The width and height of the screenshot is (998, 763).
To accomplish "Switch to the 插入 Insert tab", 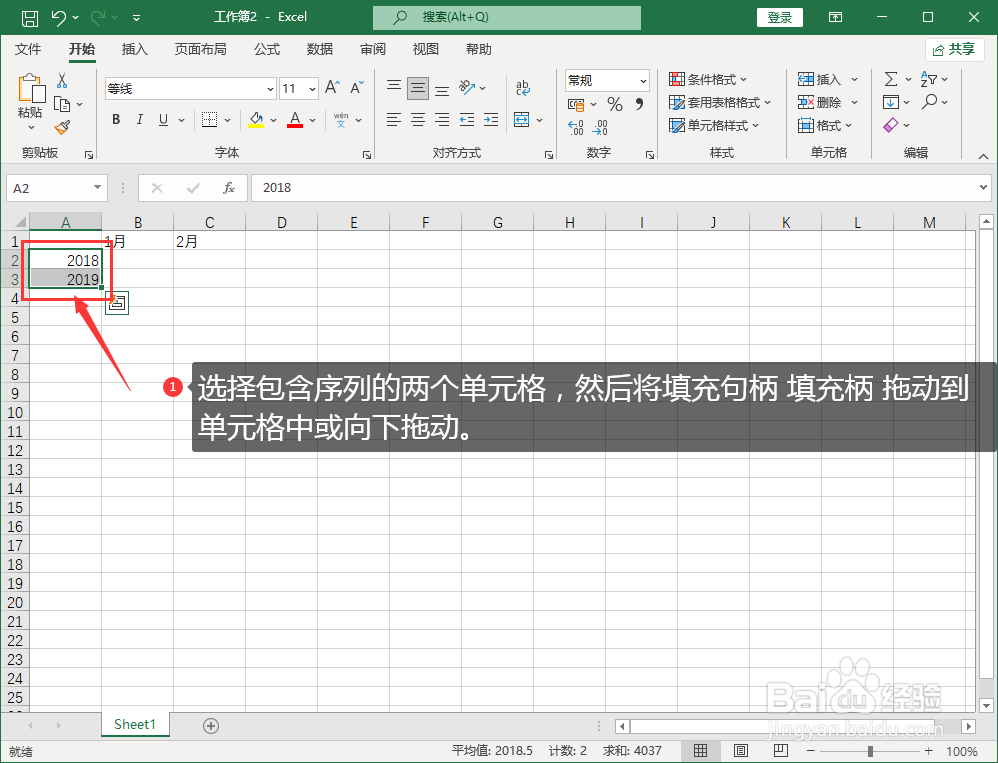I will point(134,50).
